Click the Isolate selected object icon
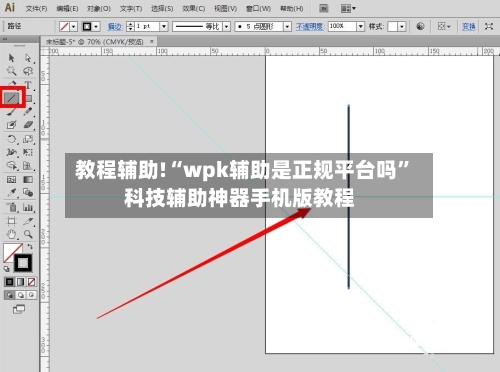The height and width of the screenshot is (372, 500). (489, 26)
